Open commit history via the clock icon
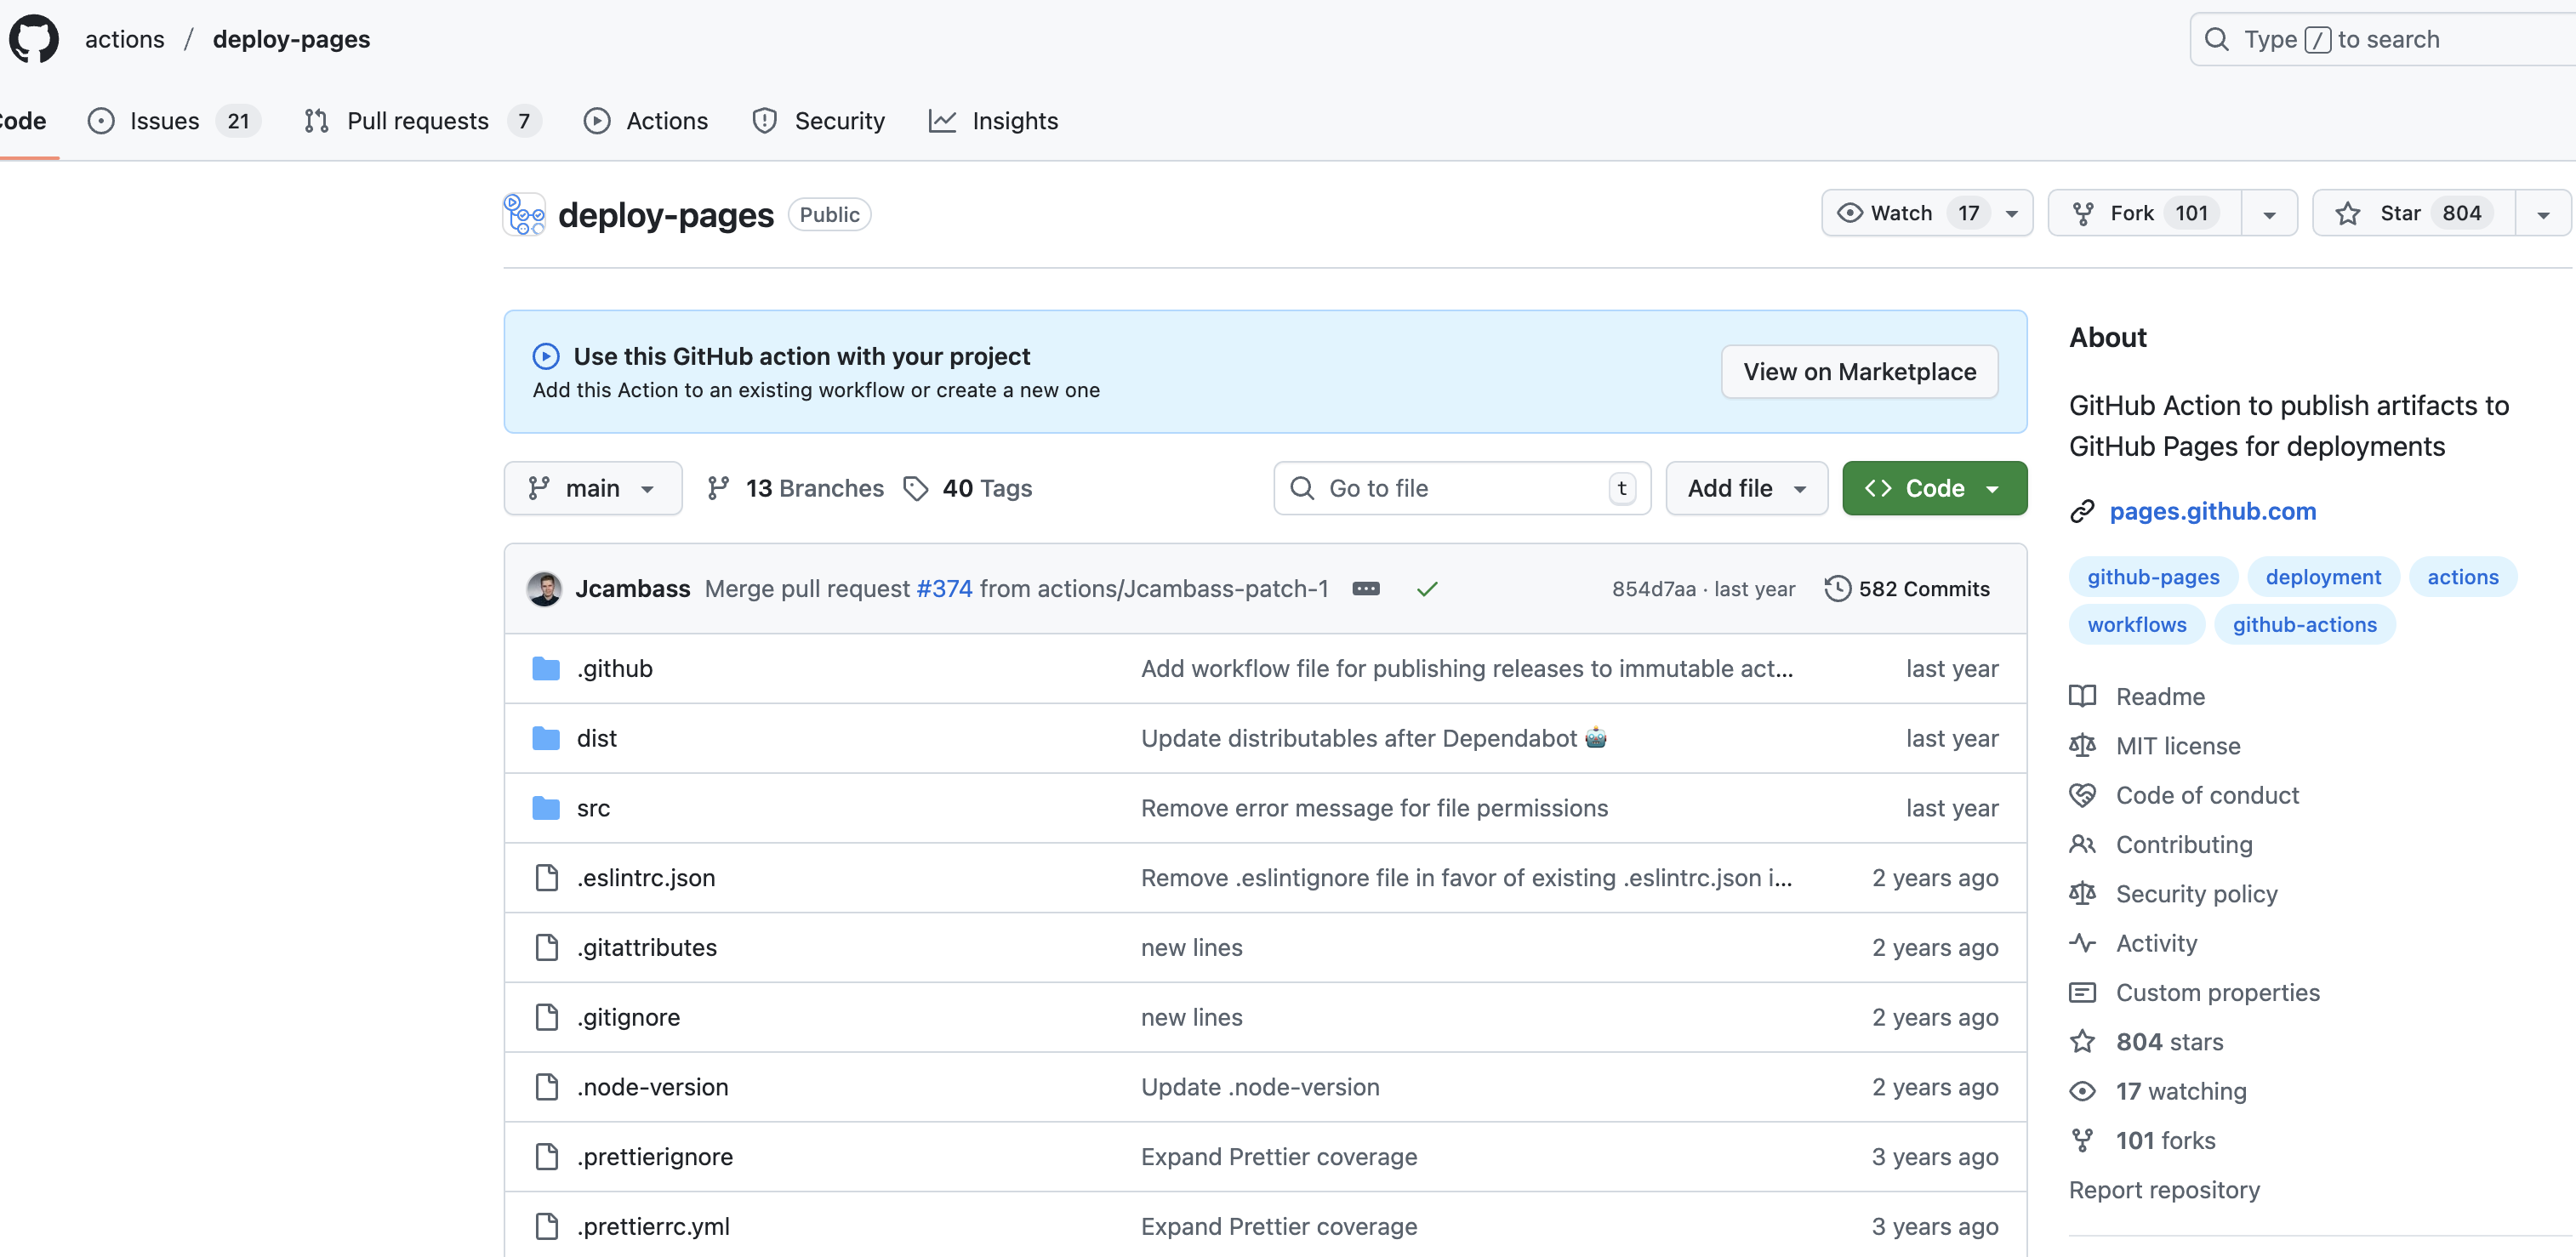The image size is (2576, 1257). 1837,589
